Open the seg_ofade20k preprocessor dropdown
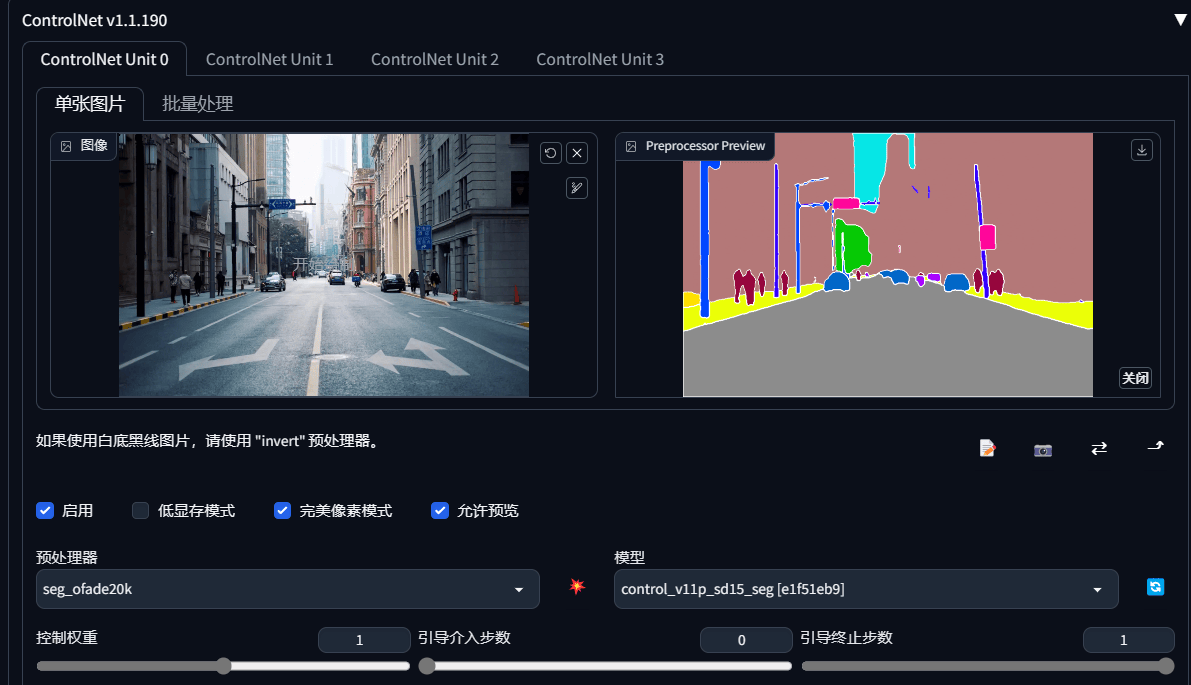Image resolution: width=1191 pixels, height=685 pixels. [x=288, y=589]
